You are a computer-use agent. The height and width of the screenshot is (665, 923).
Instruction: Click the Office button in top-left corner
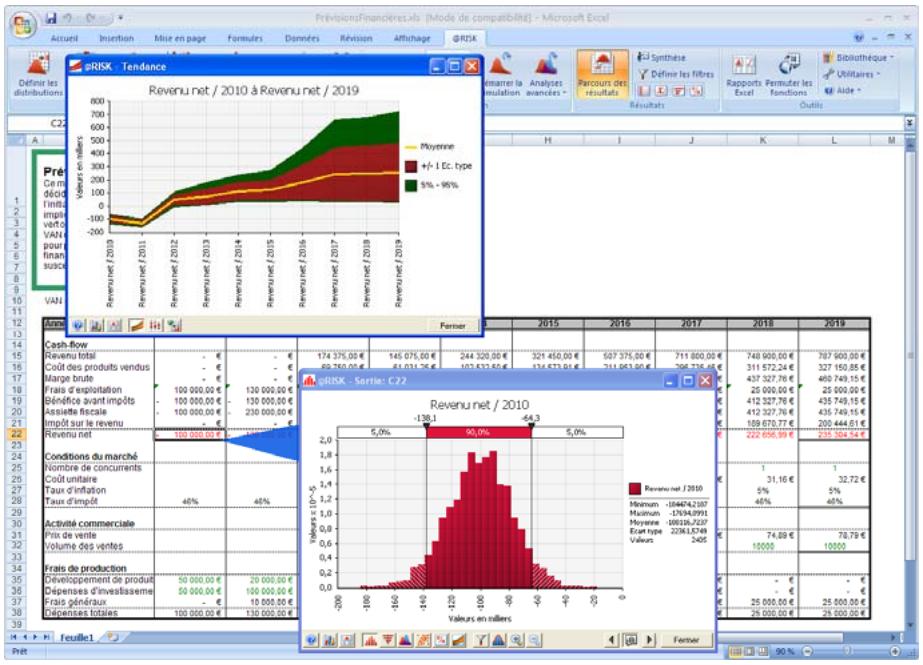pyautogui.click(x=20, y=24)
